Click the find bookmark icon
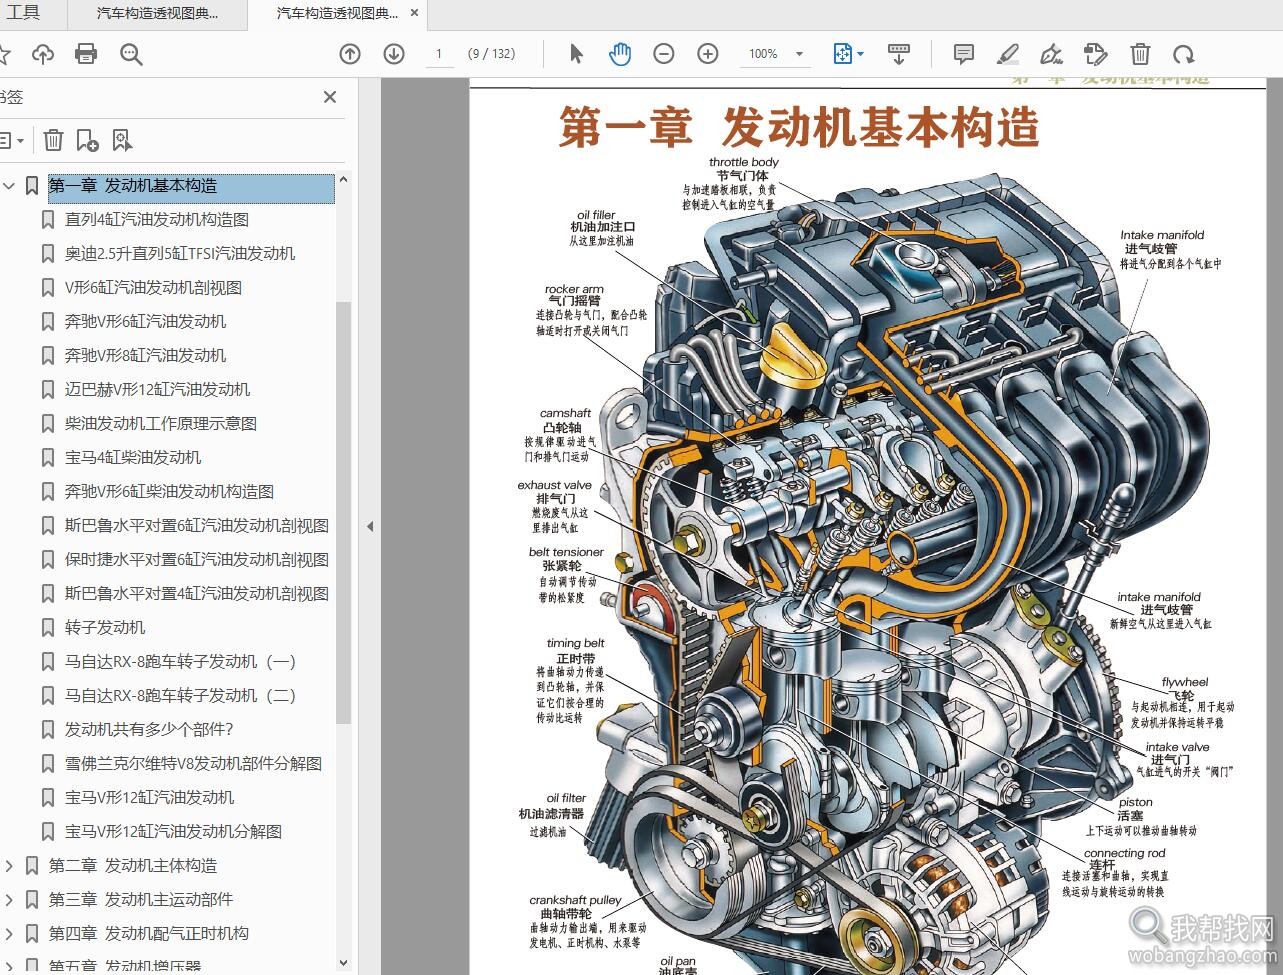Viewport: 1283px width, 975px height. (122, 140)
